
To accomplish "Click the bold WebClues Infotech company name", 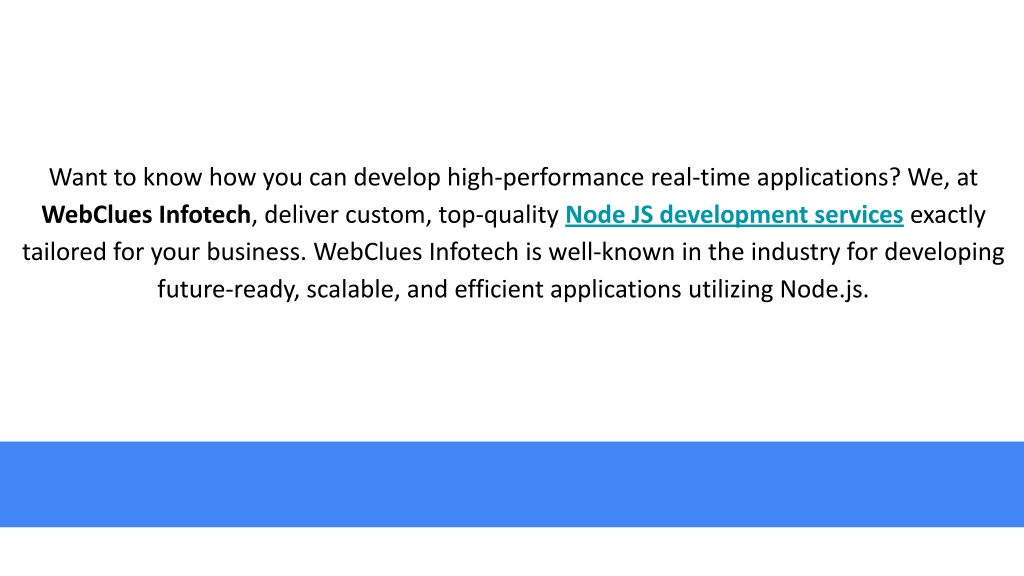I will click(x=146, y=215).
